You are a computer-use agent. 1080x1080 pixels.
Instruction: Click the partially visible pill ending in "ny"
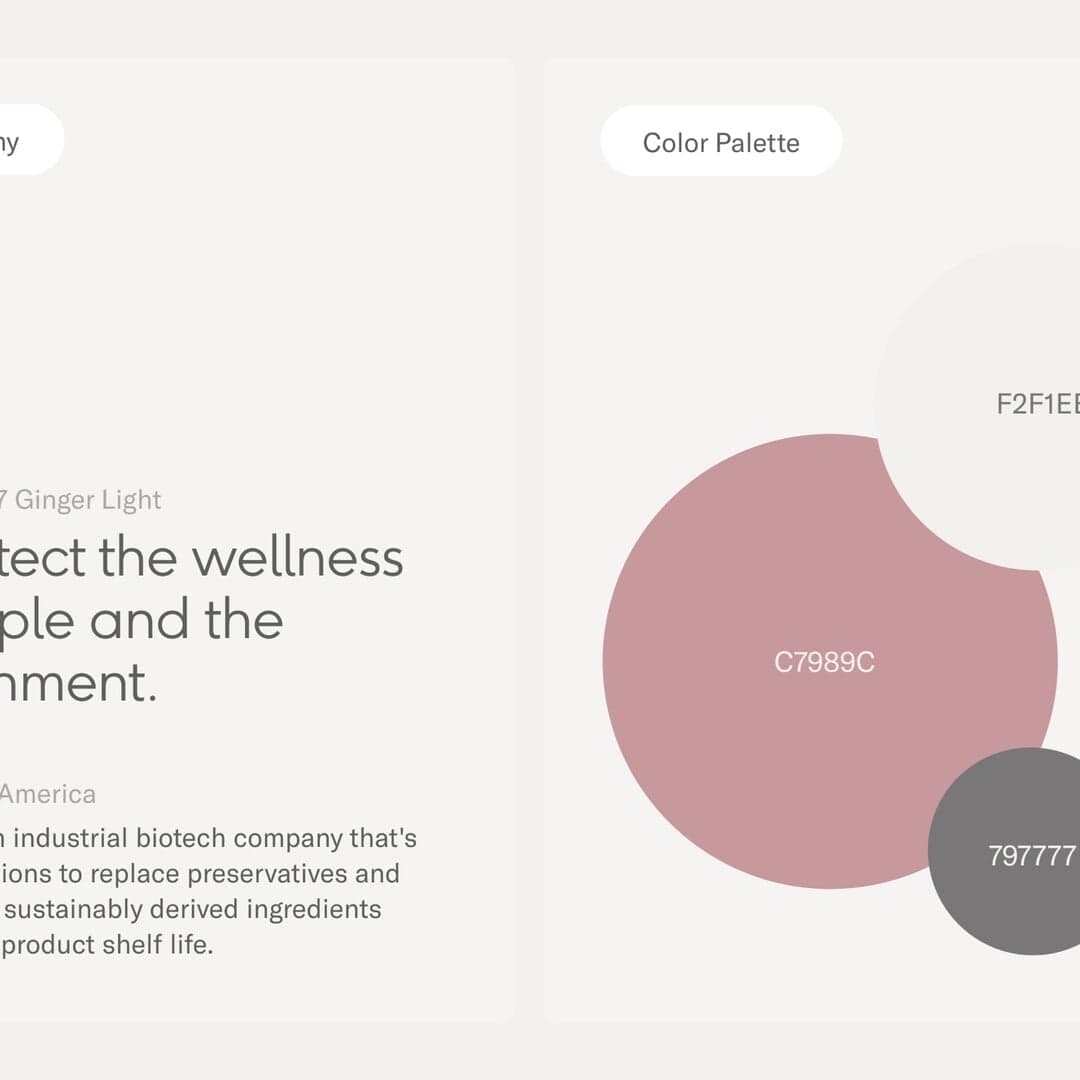click(x=22, y=141)
